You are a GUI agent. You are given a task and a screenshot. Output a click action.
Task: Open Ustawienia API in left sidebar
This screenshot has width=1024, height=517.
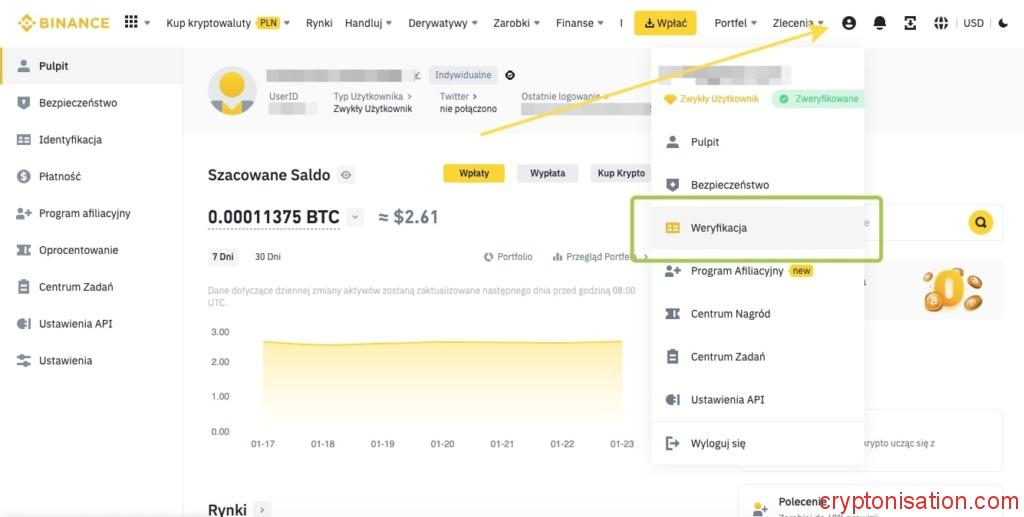(91, 324)
